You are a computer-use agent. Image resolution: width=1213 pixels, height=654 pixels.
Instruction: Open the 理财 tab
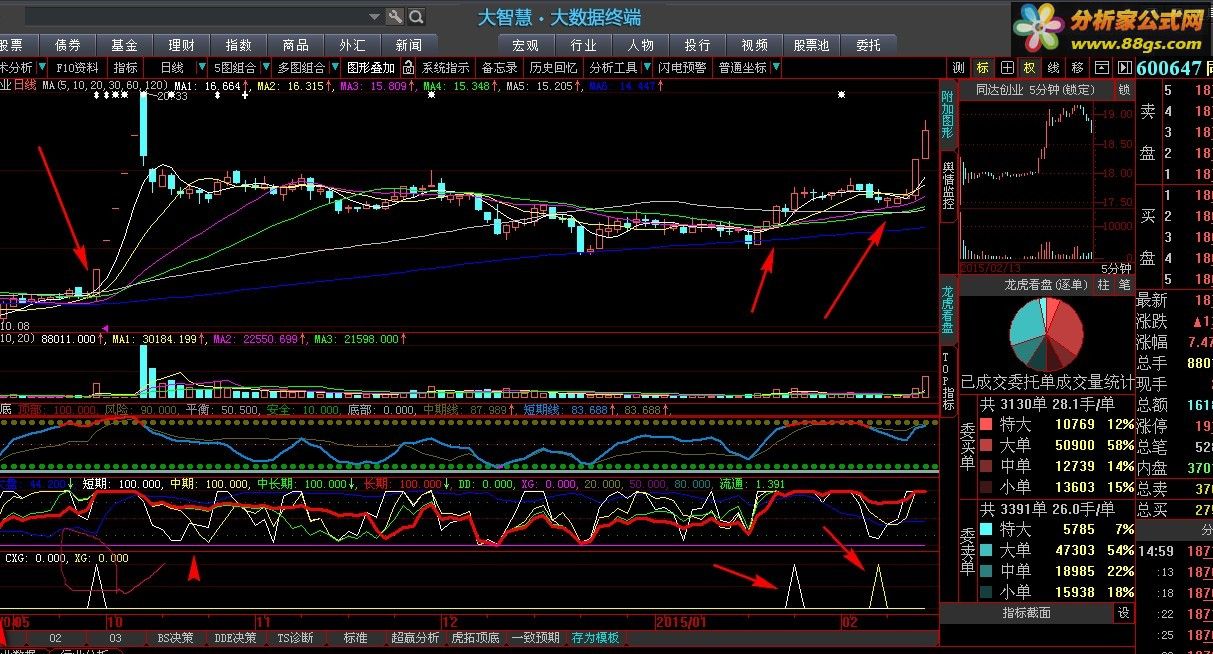(182, 45)
